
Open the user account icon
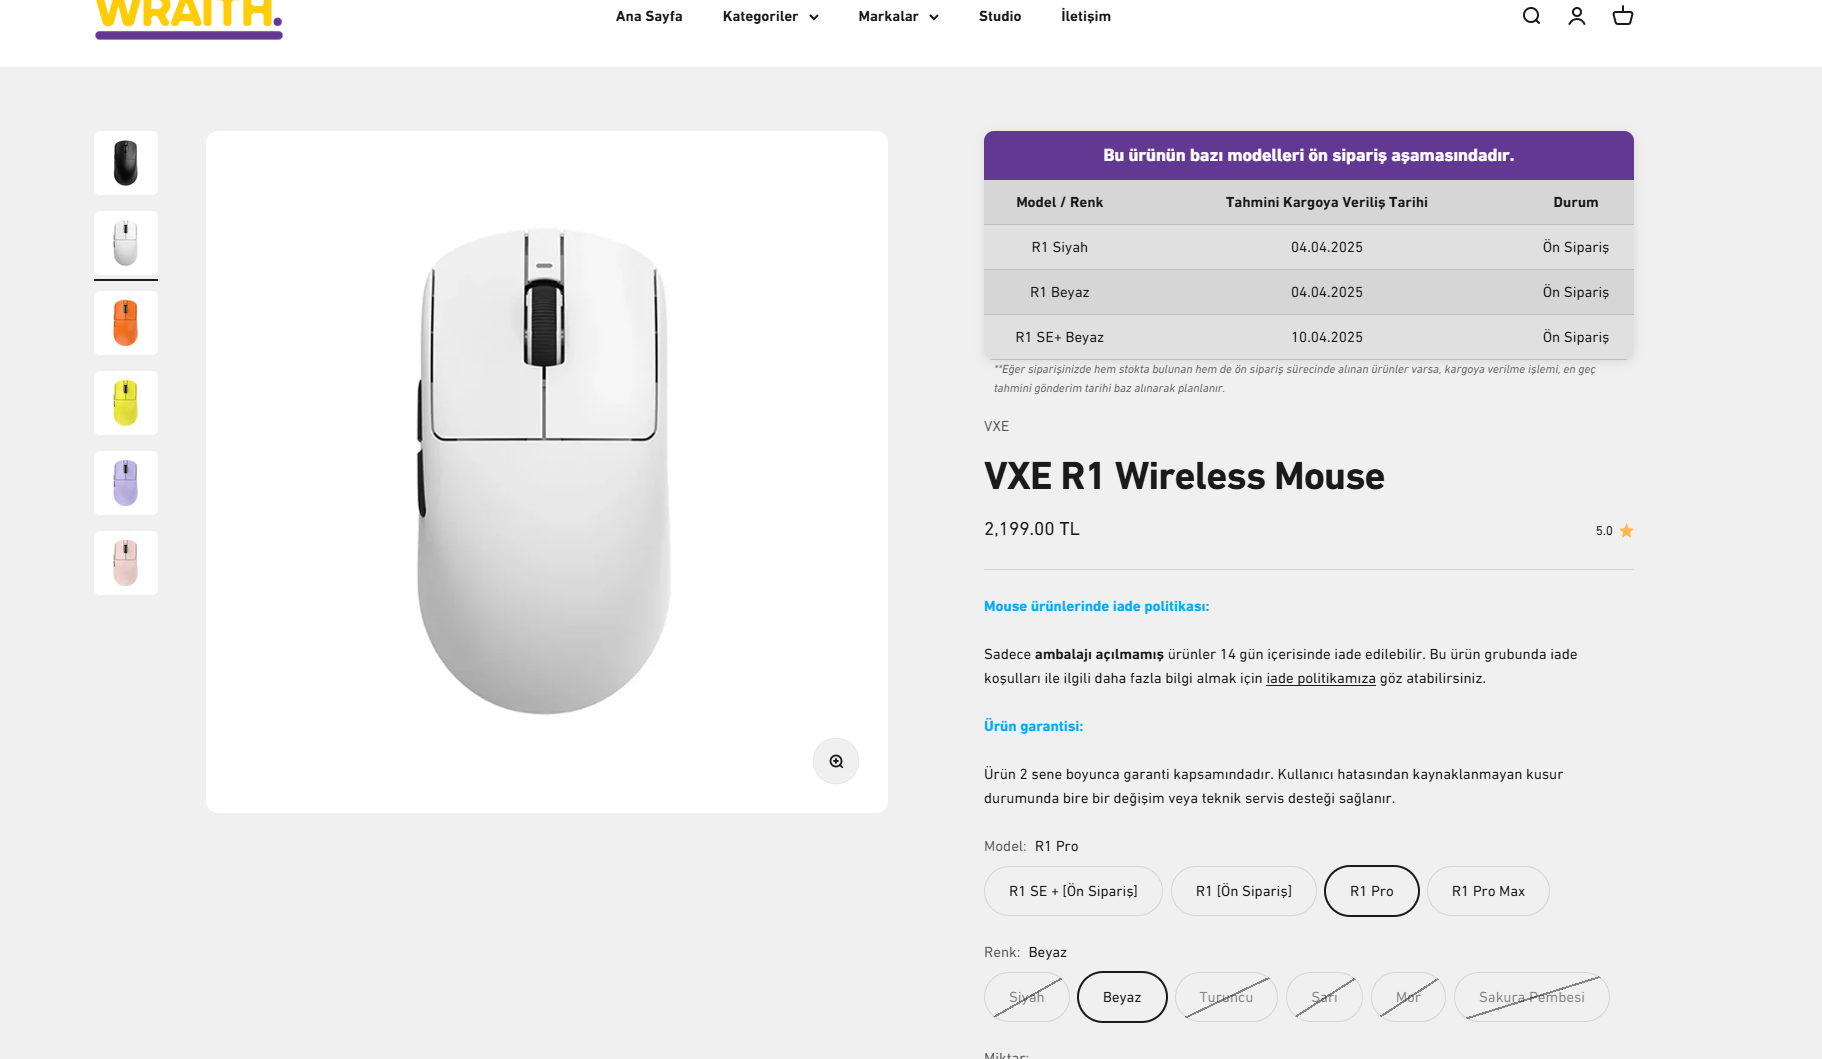[x=1577, y=16]
